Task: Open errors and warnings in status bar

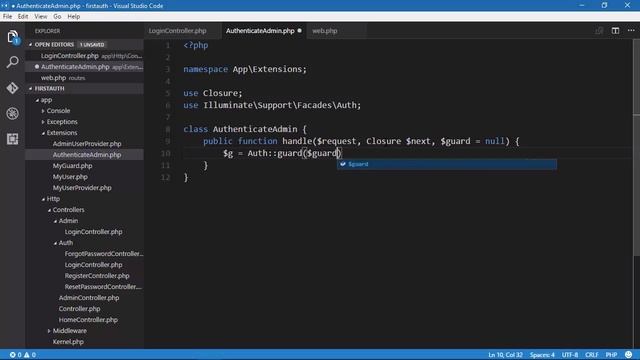Action: pos(23,355)
